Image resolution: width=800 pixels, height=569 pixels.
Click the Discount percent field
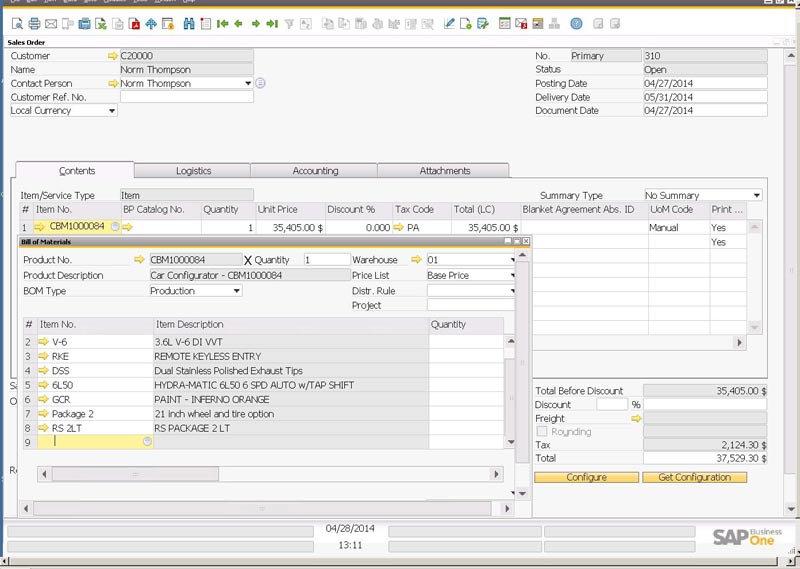(612, 405)
